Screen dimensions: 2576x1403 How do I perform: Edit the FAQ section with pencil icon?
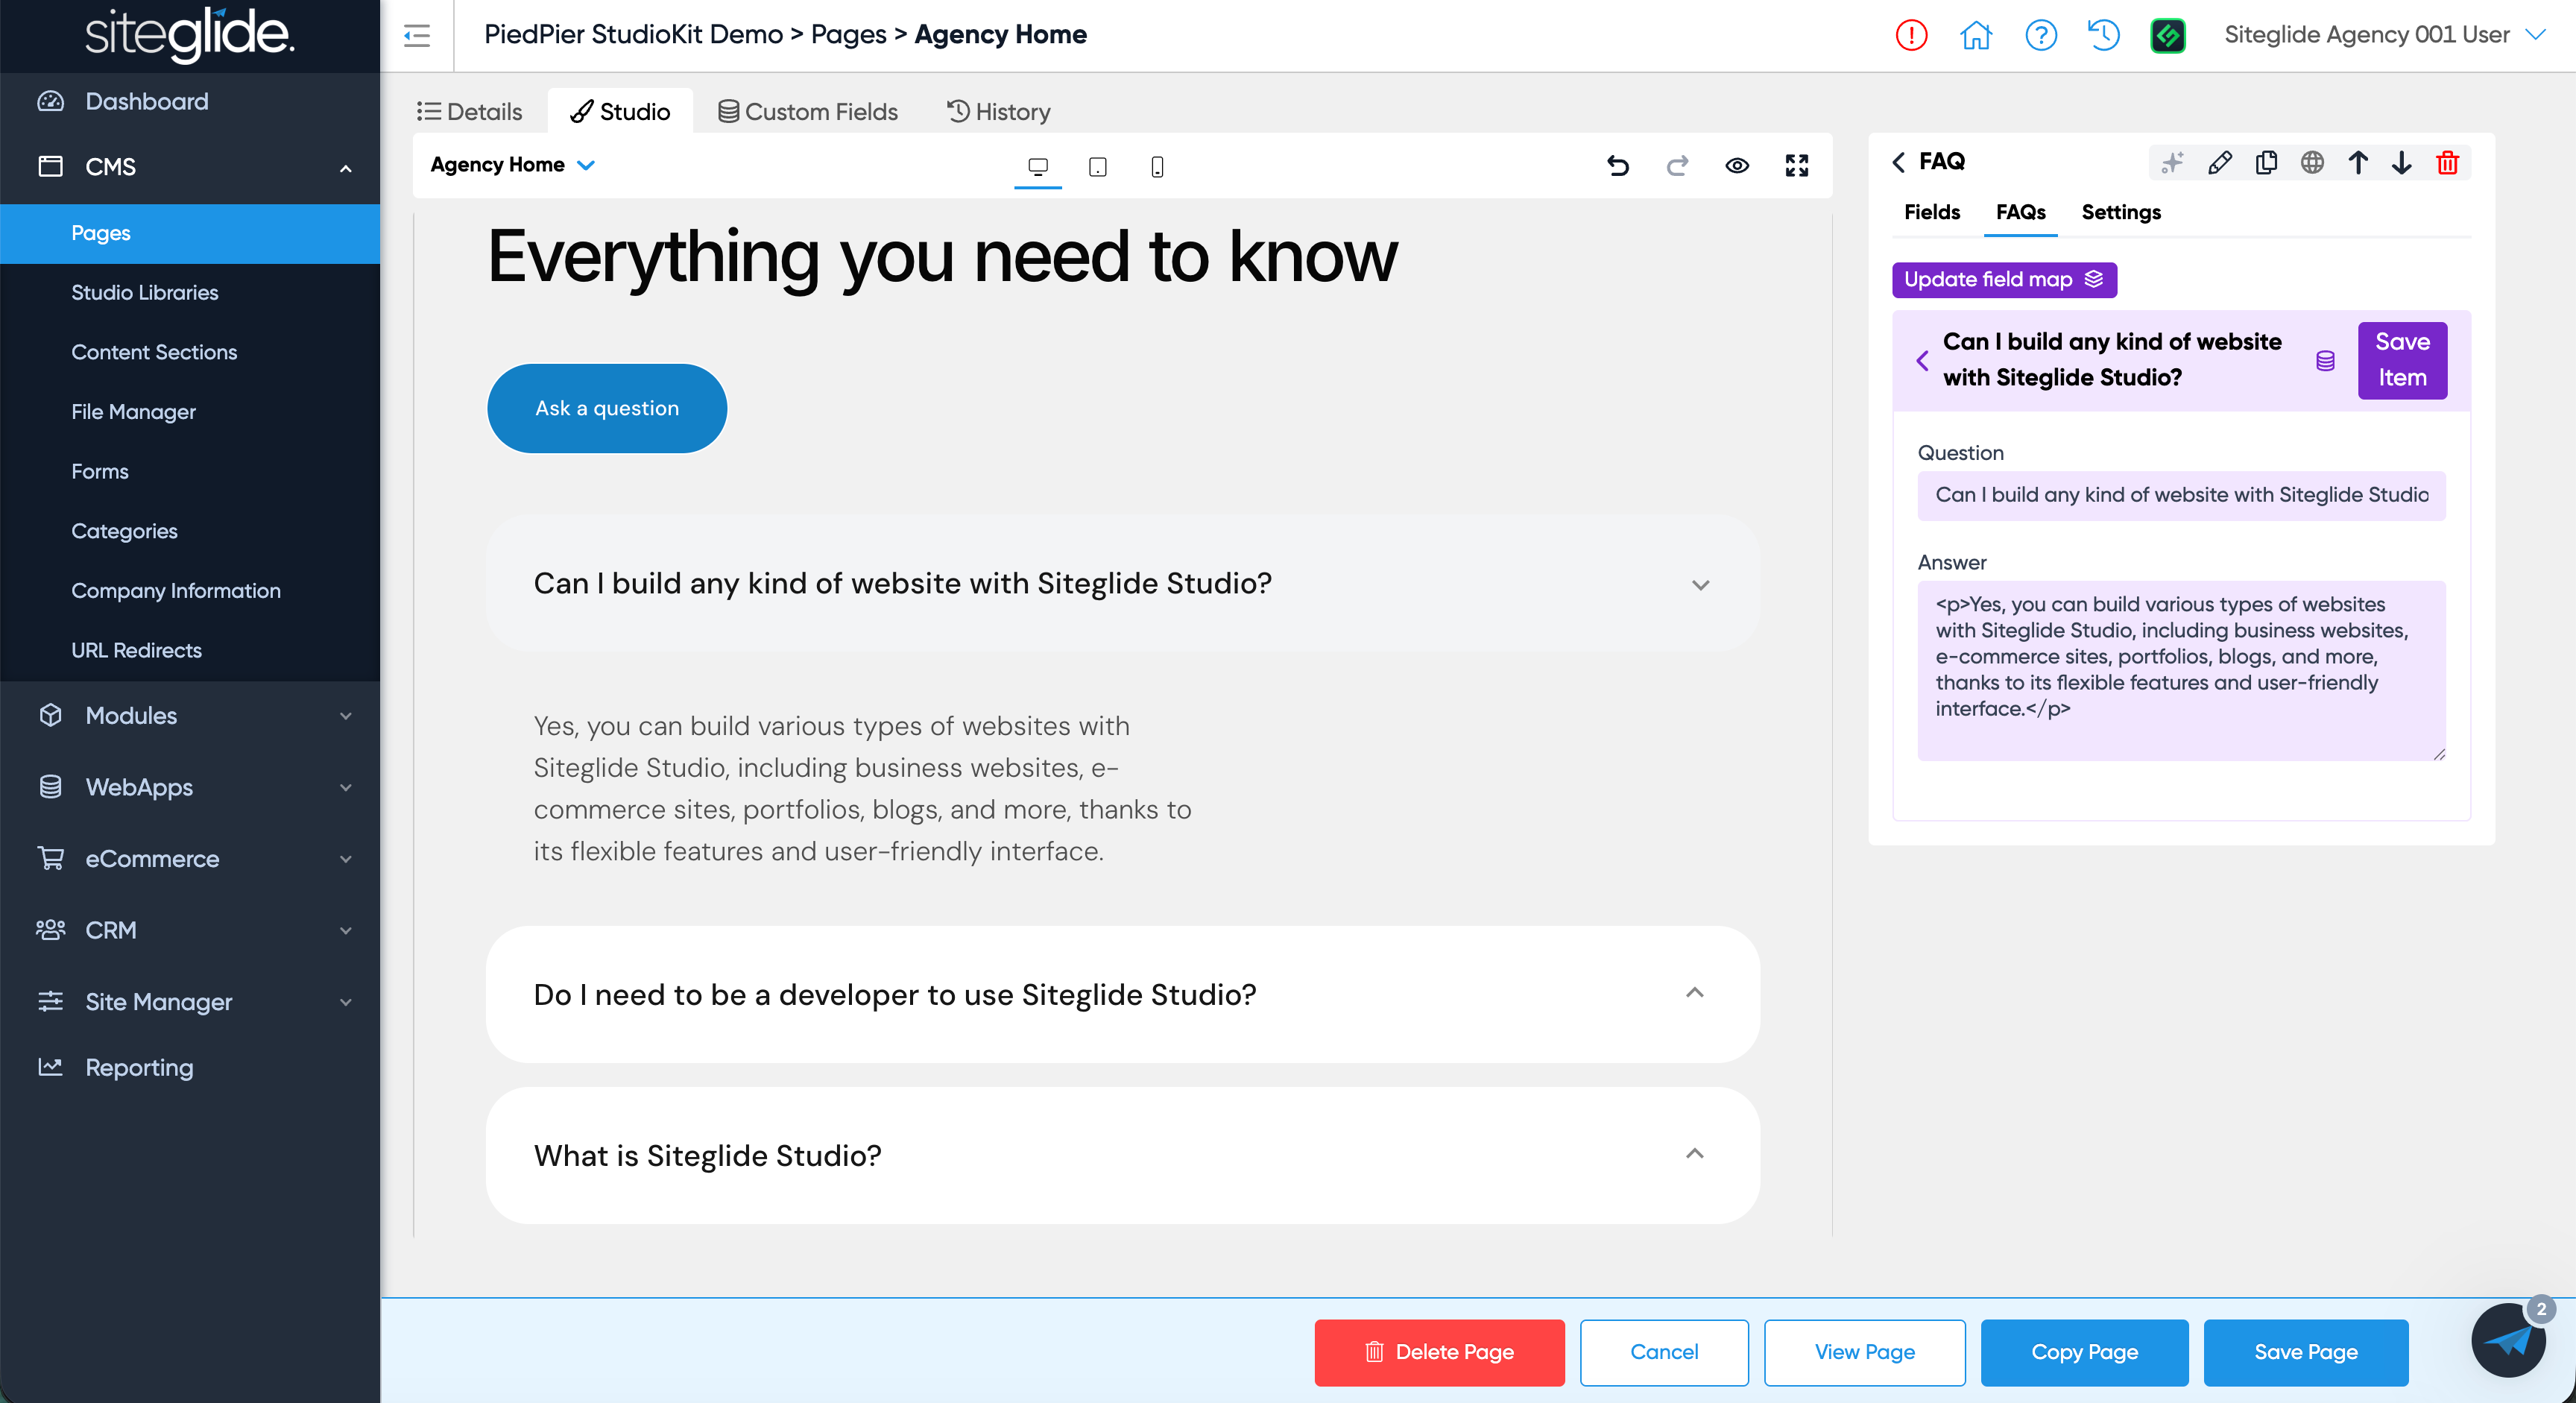(2220, 162)
